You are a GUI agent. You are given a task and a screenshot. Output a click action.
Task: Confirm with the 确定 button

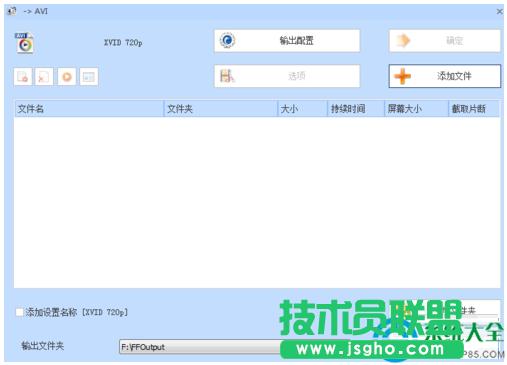pos(445,41)
